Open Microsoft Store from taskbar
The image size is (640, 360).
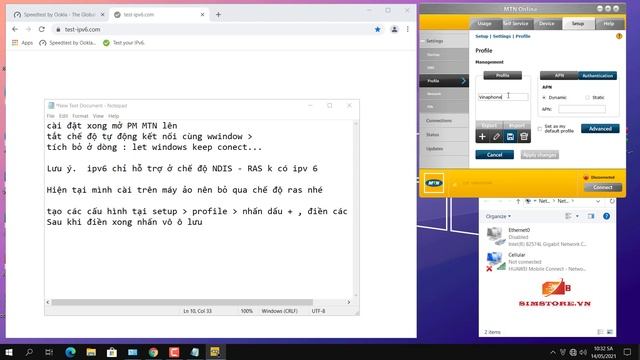(112, 352)
